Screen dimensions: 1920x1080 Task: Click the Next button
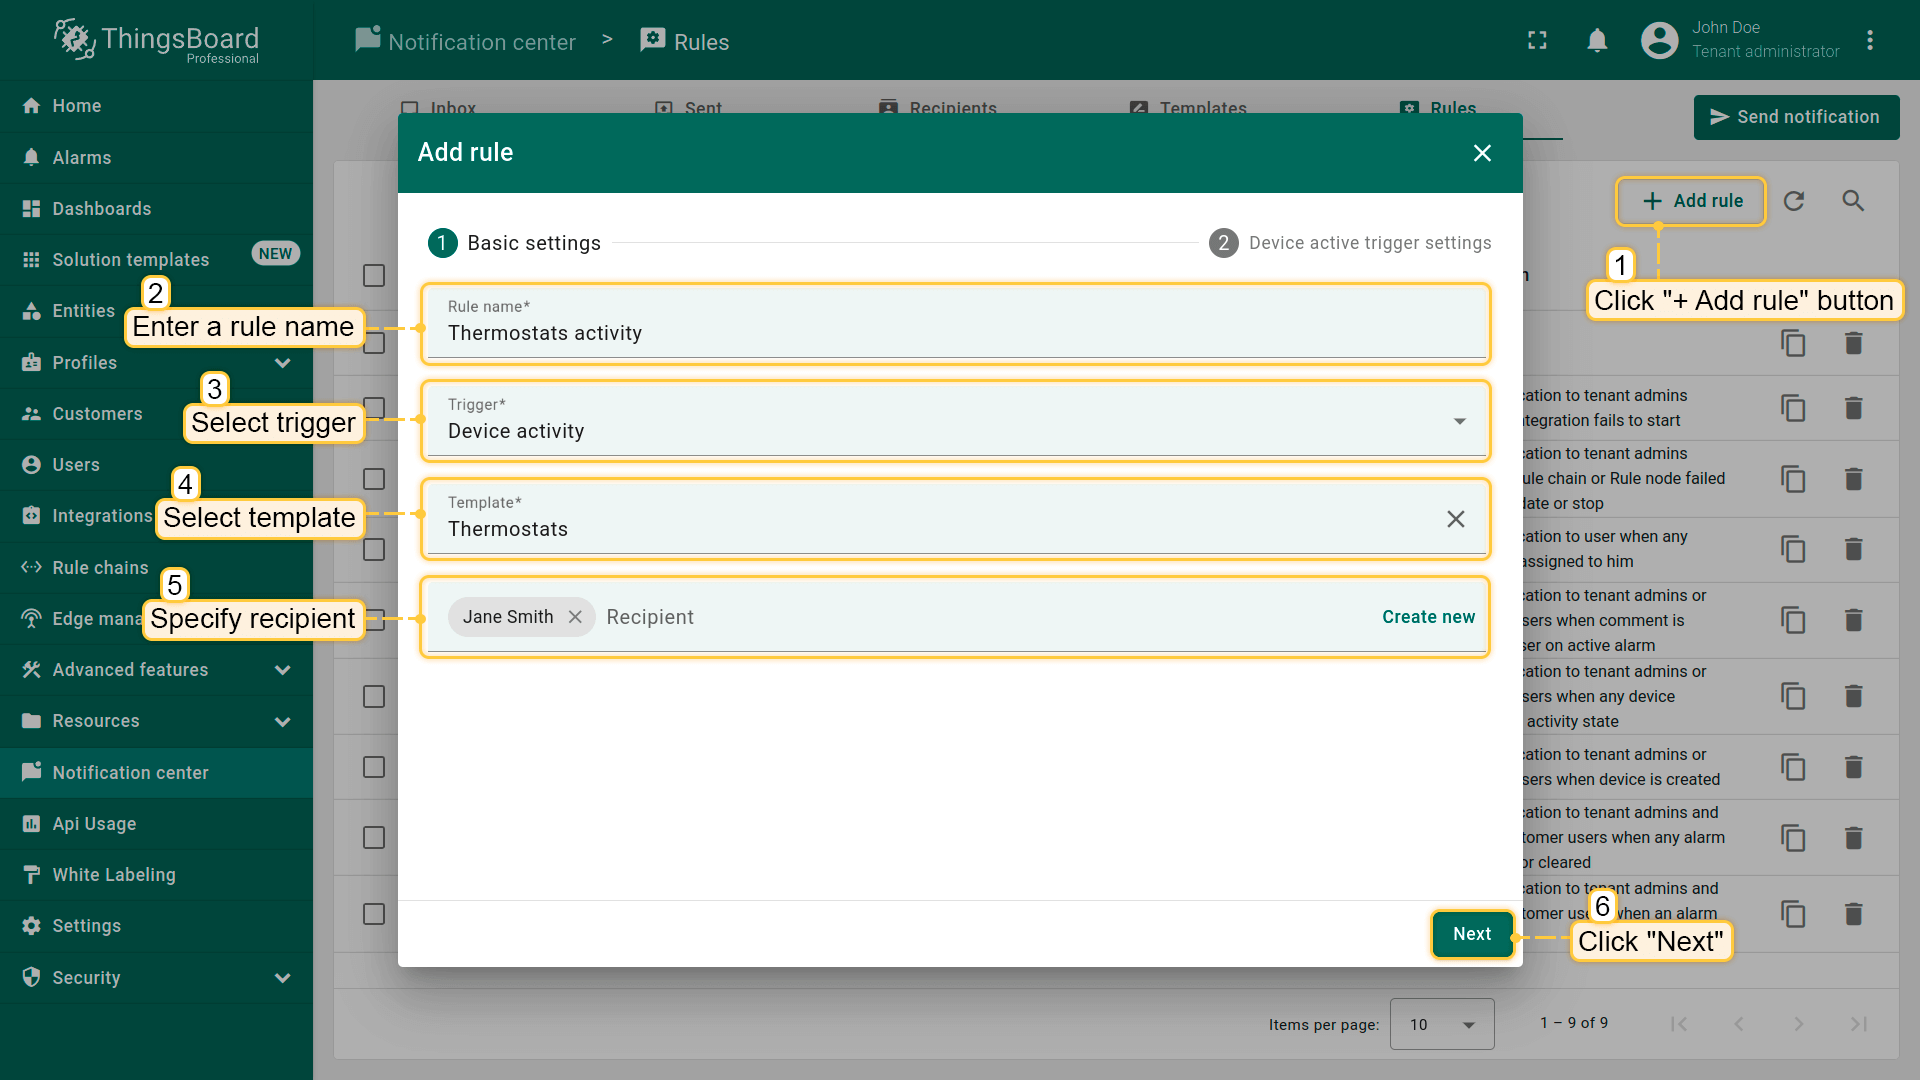click(x=1471, y=934)
